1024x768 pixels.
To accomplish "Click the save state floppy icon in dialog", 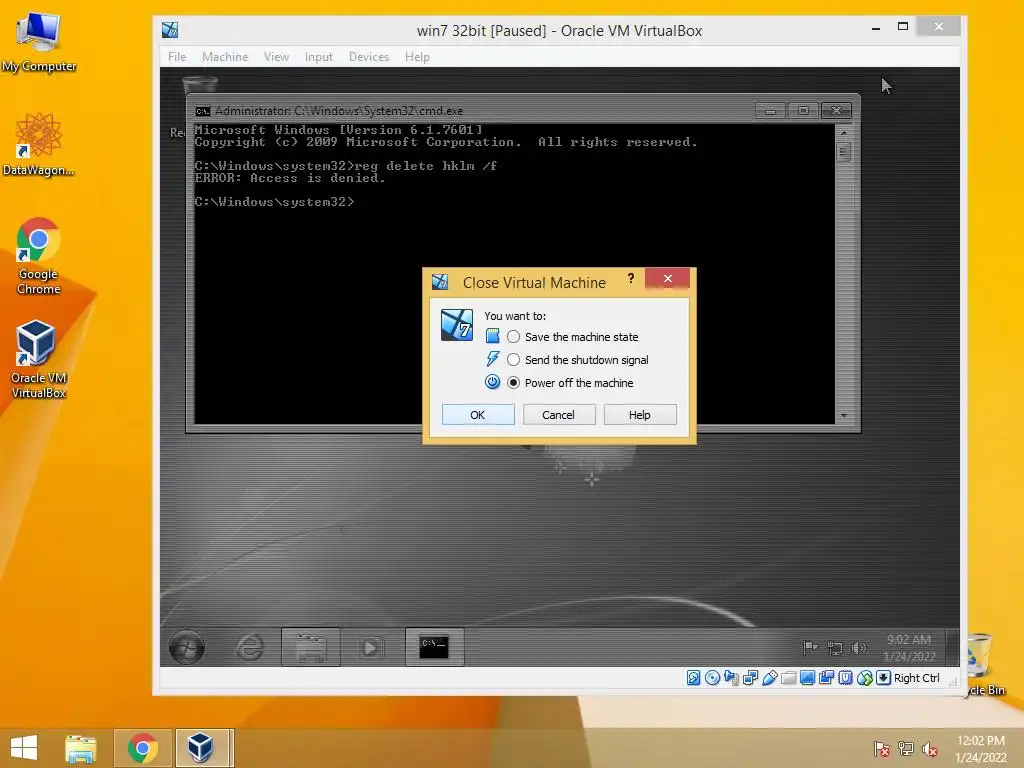I will coord(492,336).
